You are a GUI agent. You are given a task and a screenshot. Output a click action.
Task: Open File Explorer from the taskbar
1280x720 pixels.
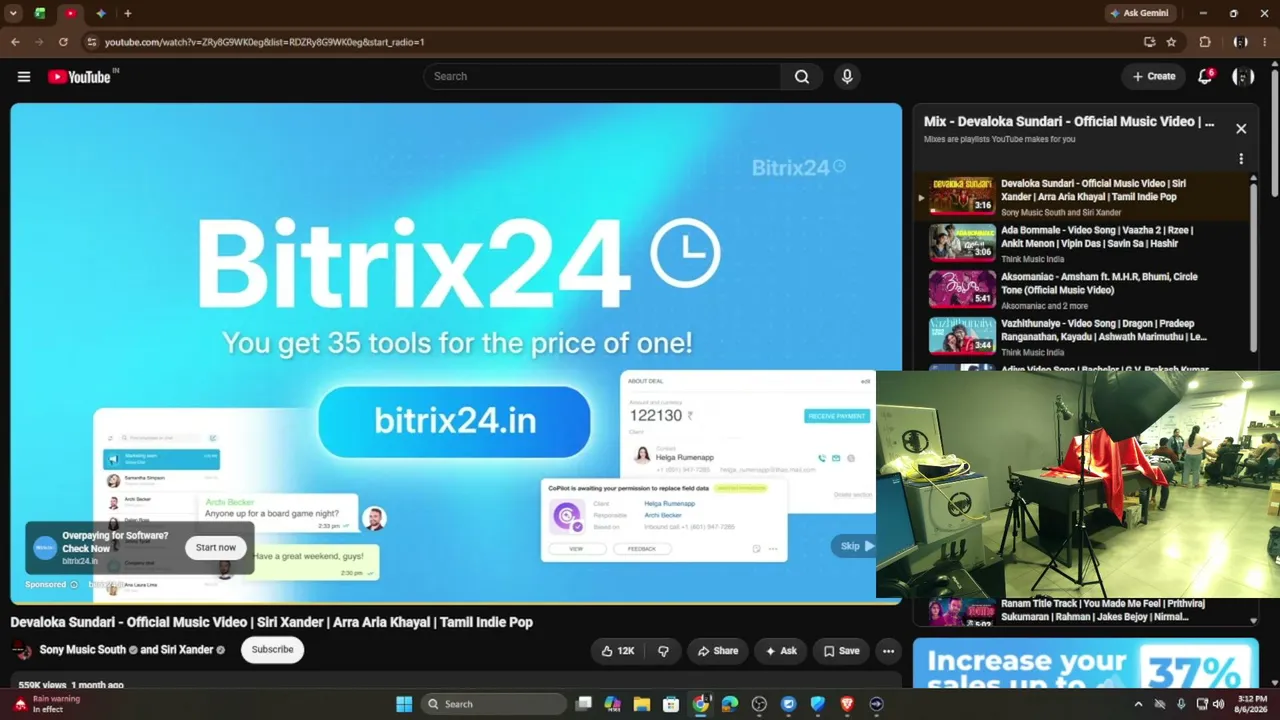pos(642,704)
